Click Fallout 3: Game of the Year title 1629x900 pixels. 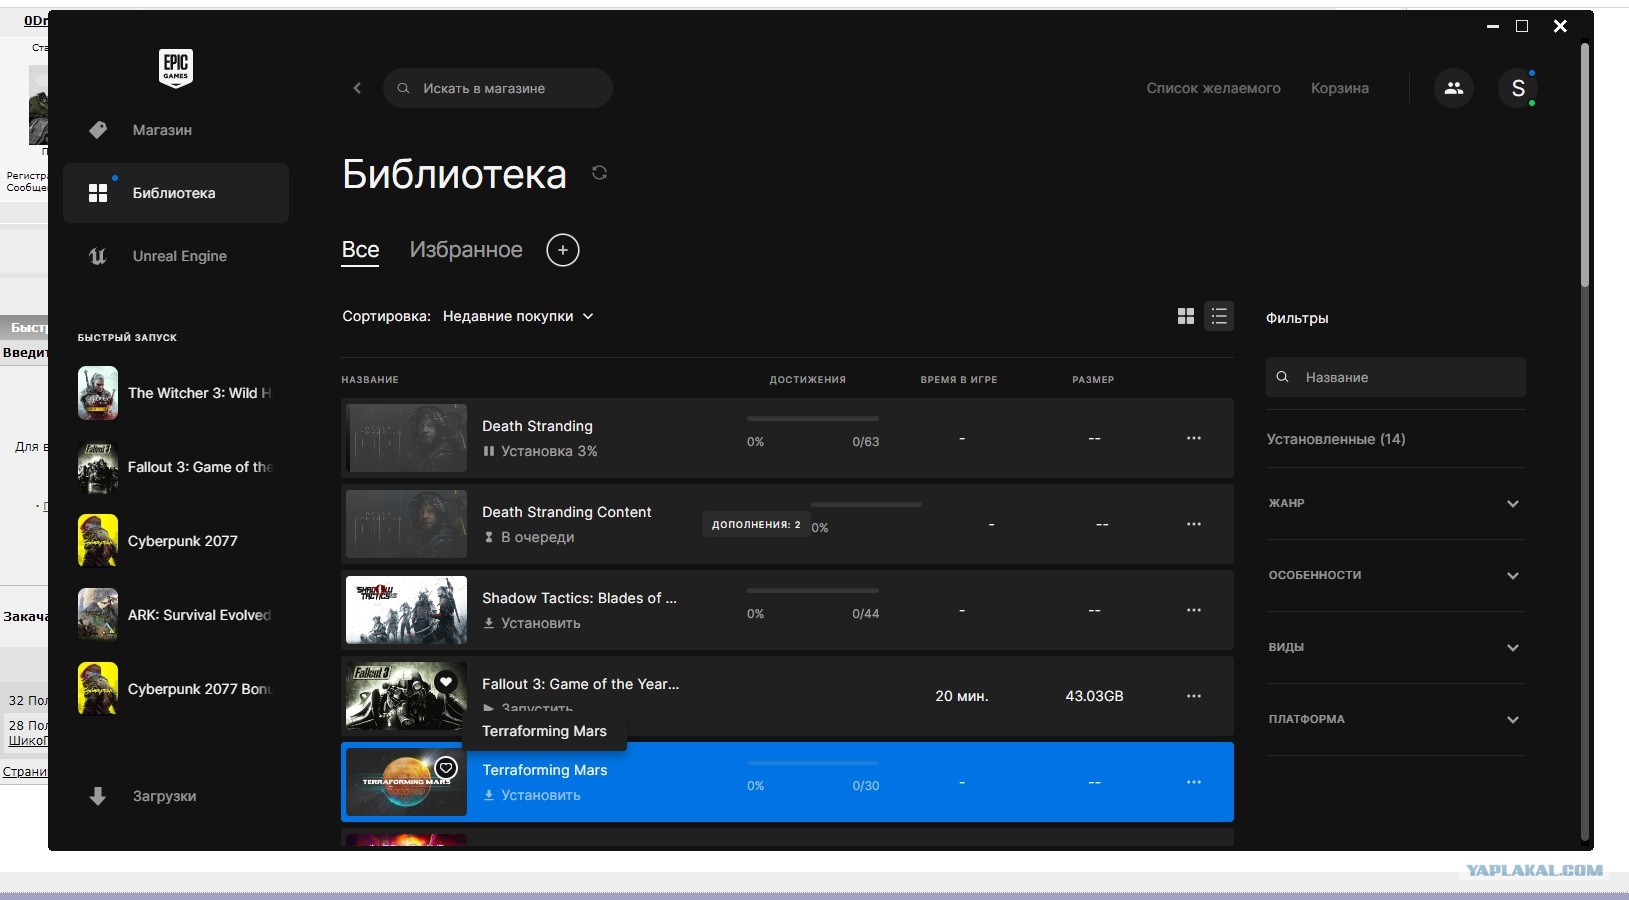coord(581,684)
